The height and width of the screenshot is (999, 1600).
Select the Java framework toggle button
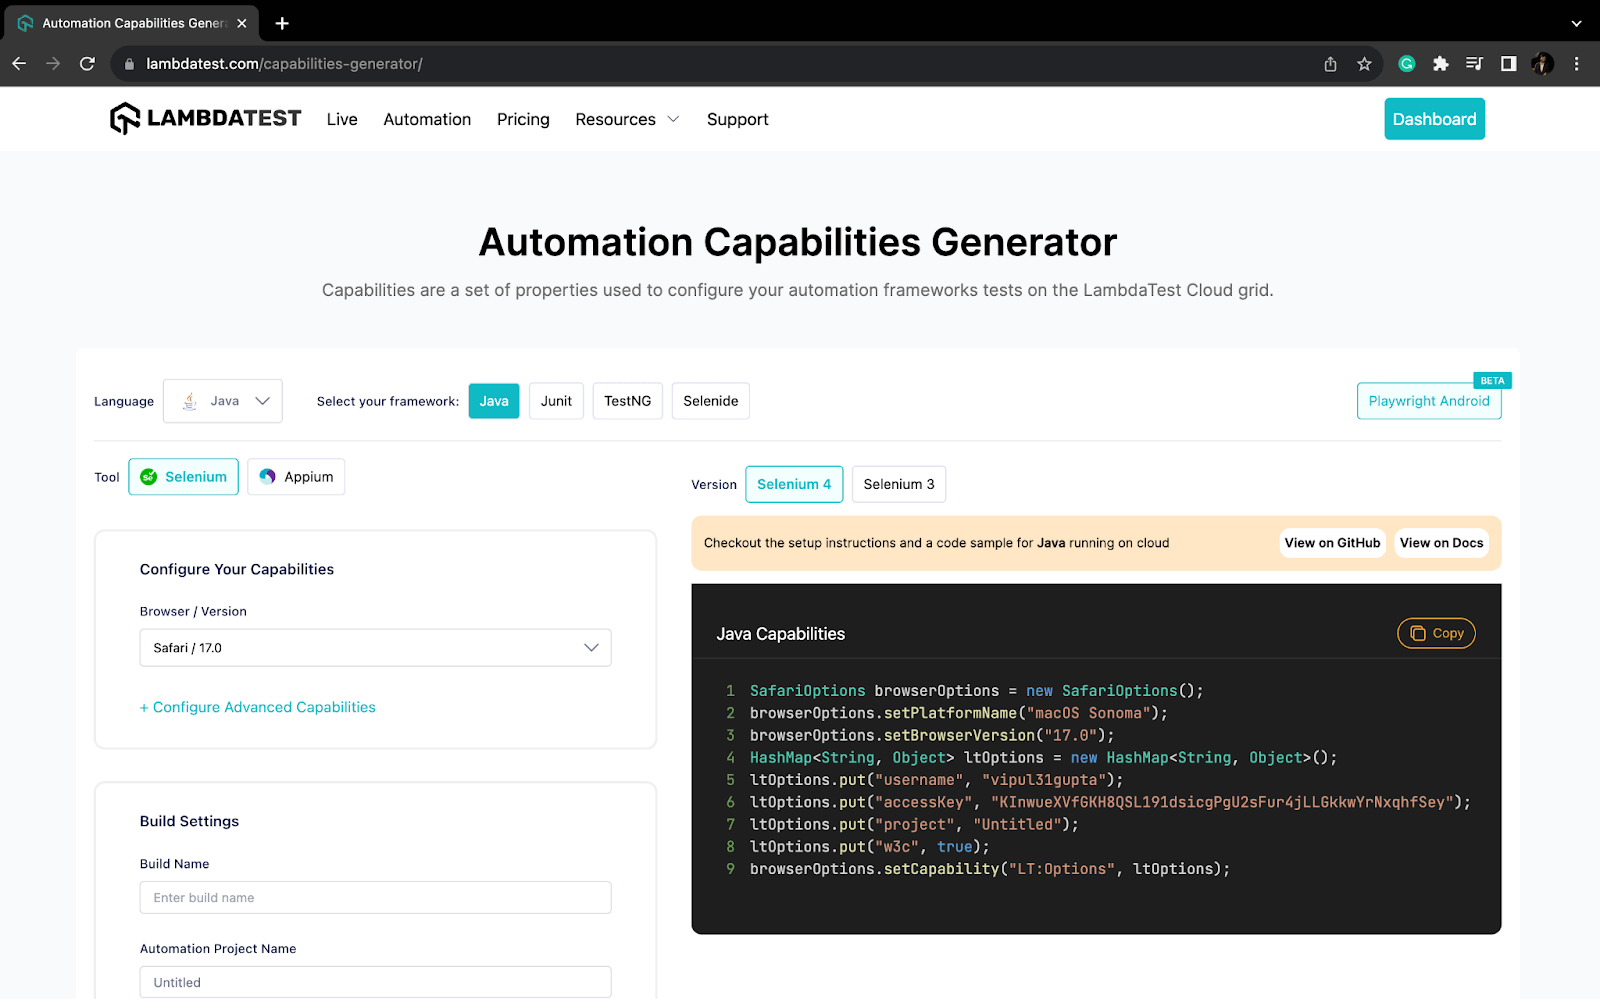pyautogui.click(x=493, y=400)
